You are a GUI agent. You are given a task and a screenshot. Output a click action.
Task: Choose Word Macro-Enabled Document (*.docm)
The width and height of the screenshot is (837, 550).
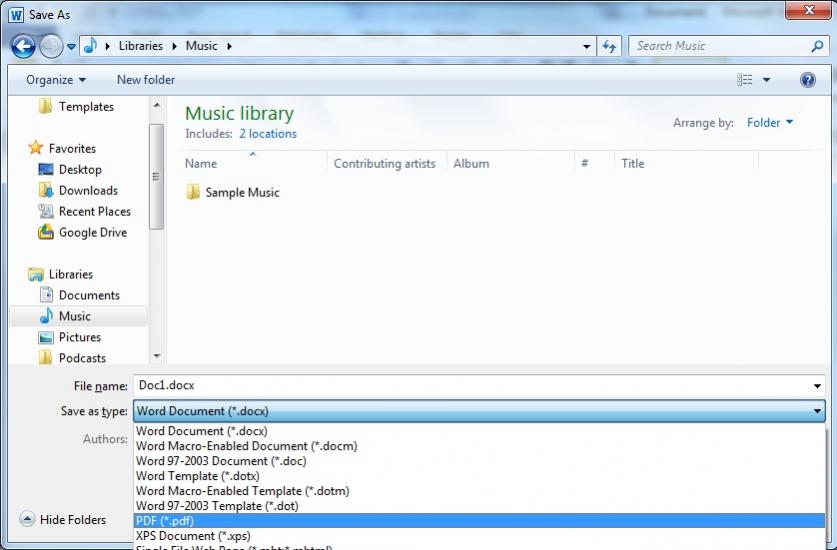pos(479,446)
